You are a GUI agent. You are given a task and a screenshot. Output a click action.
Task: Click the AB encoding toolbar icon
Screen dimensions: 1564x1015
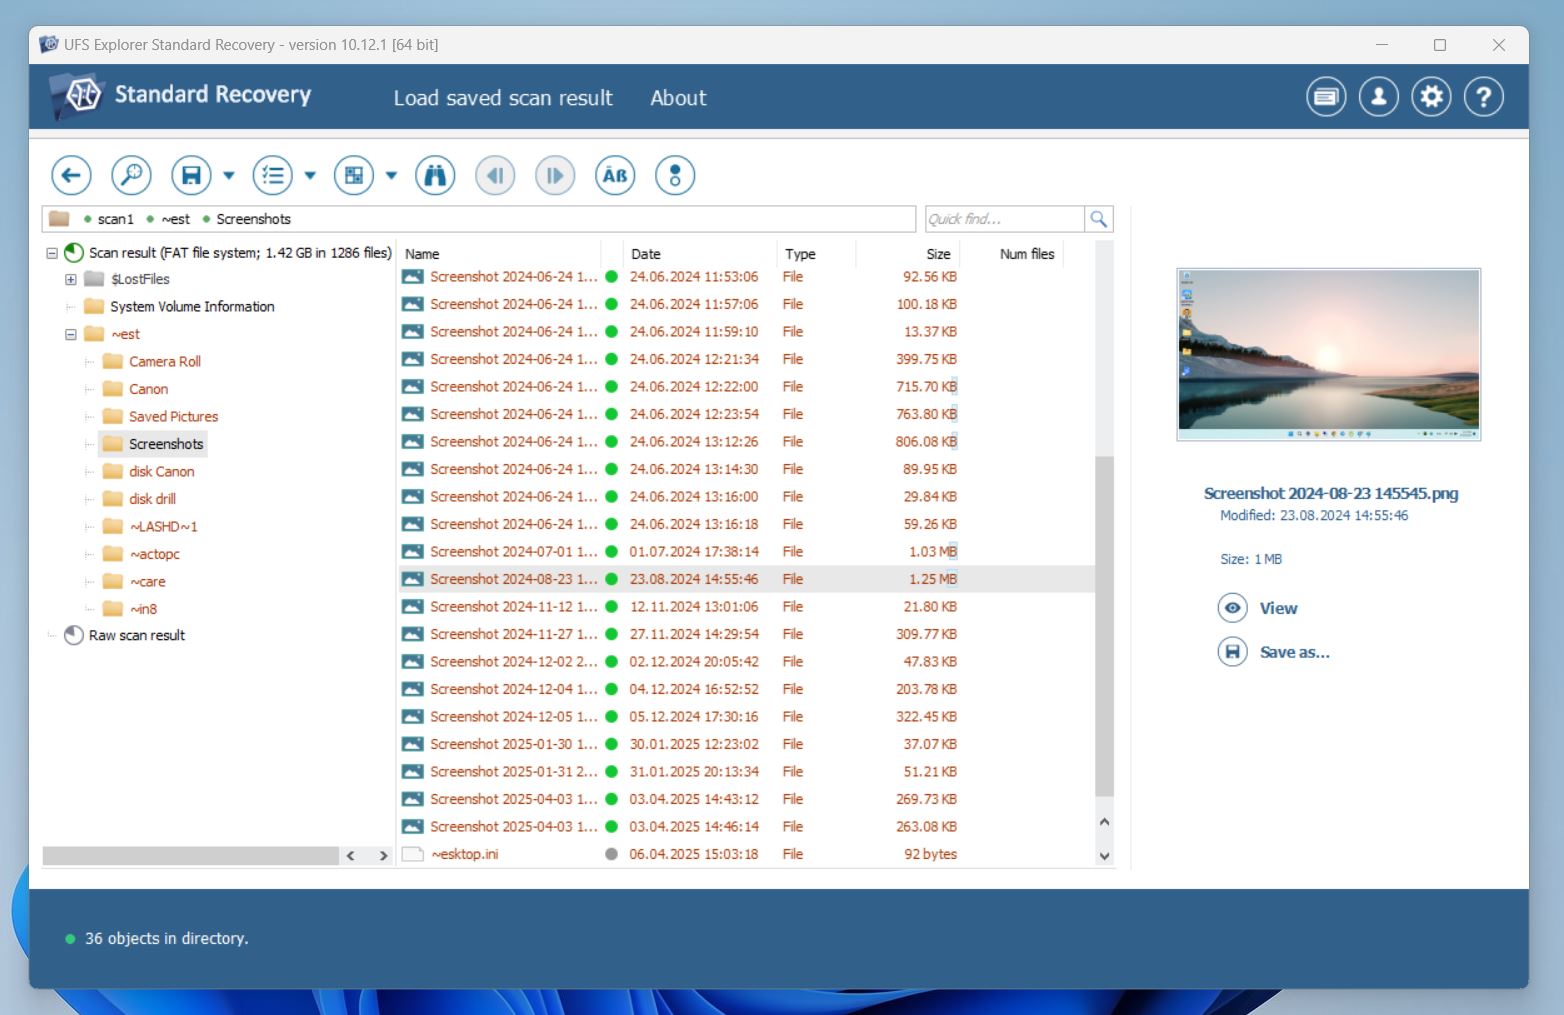tap(615, 176)
